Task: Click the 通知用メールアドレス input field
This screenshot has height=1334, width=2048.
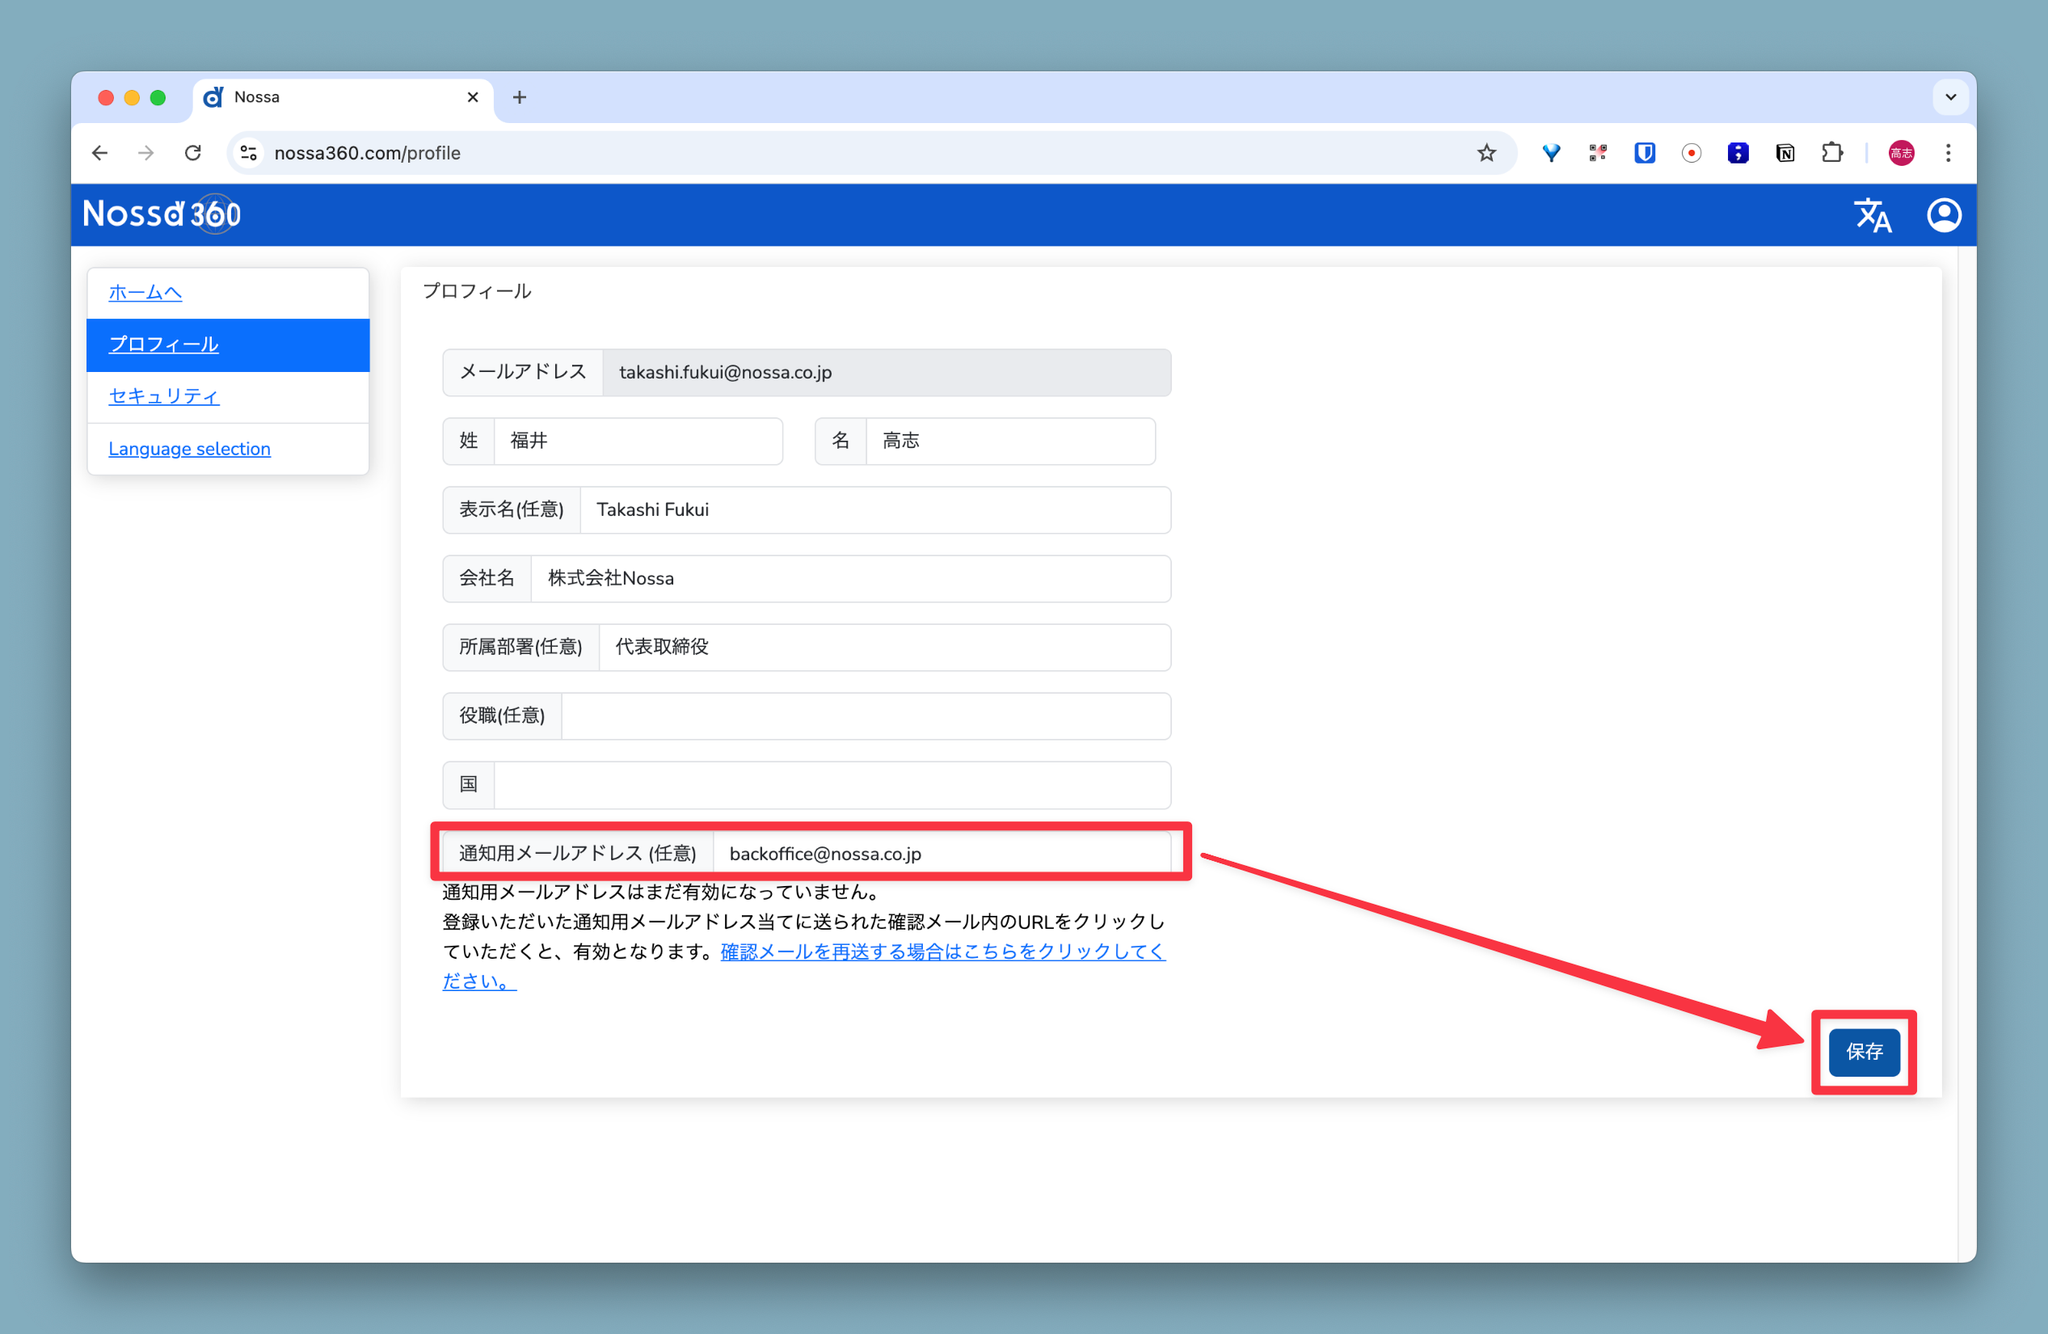Action: point(940,854)
